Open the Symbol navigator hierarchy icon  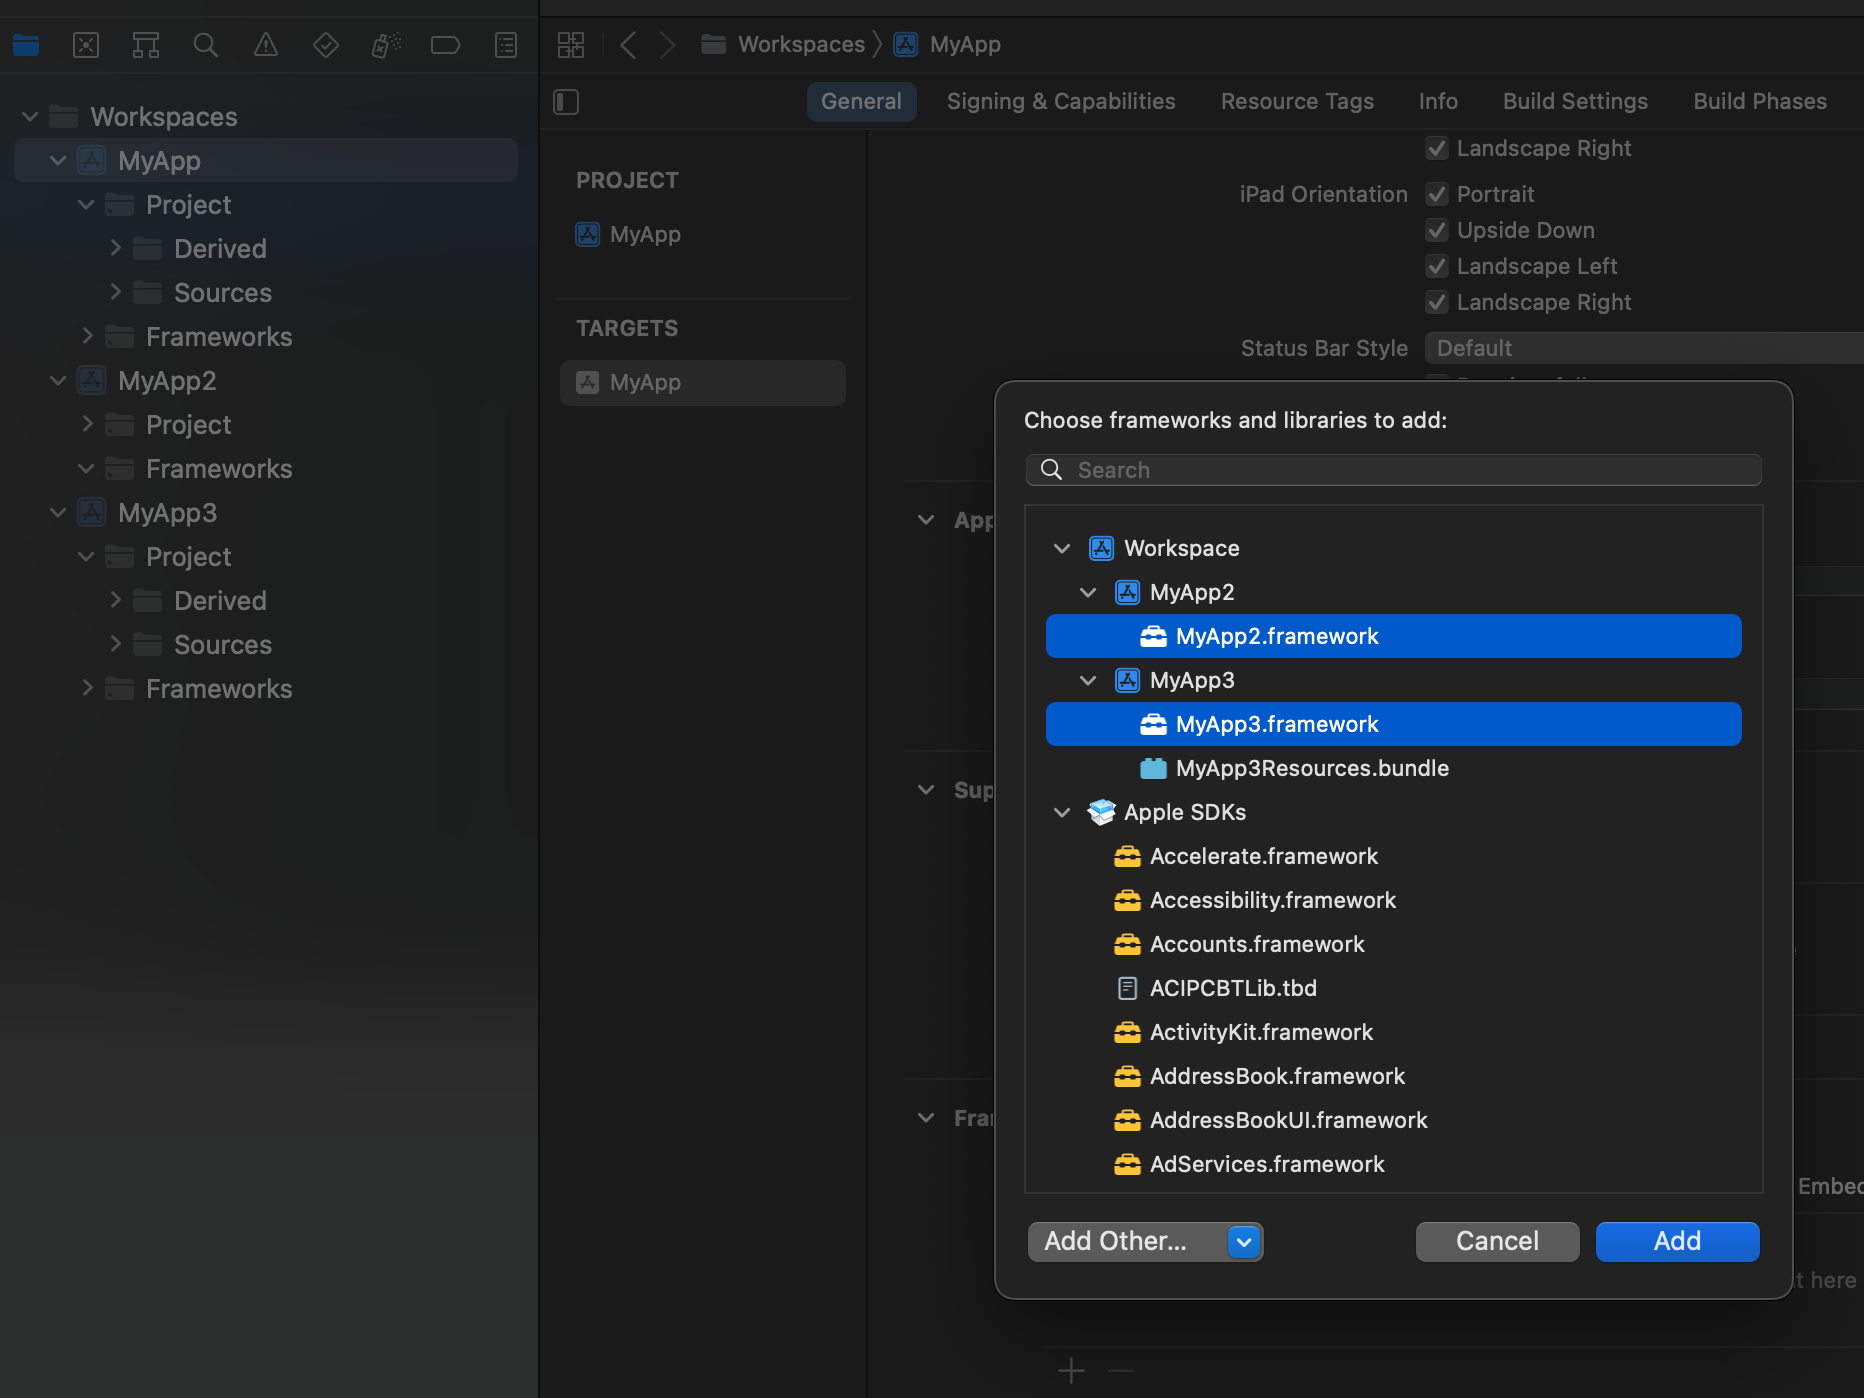click(146, 45)
